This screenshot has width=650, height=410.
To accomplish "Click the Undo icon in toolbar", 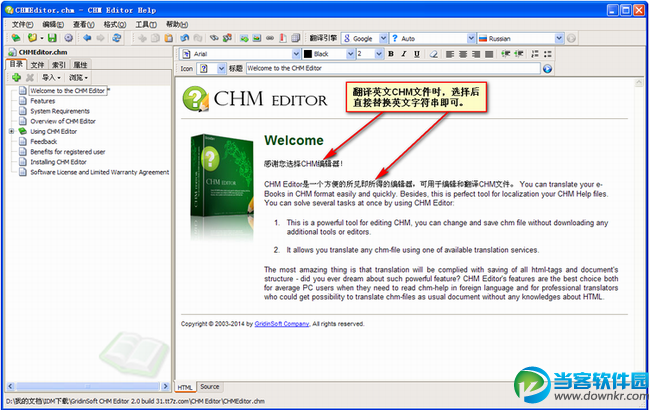I will pos(185,38).
